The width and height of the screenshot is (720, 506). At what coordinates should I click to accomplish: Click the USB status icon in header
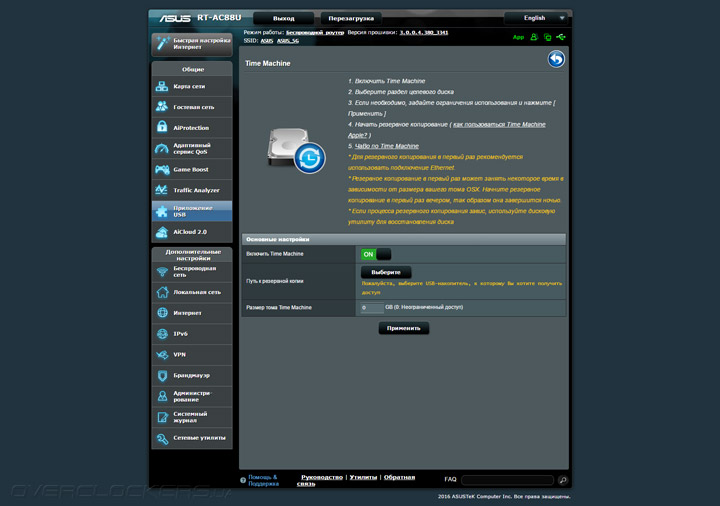click(x=561, y=37)
